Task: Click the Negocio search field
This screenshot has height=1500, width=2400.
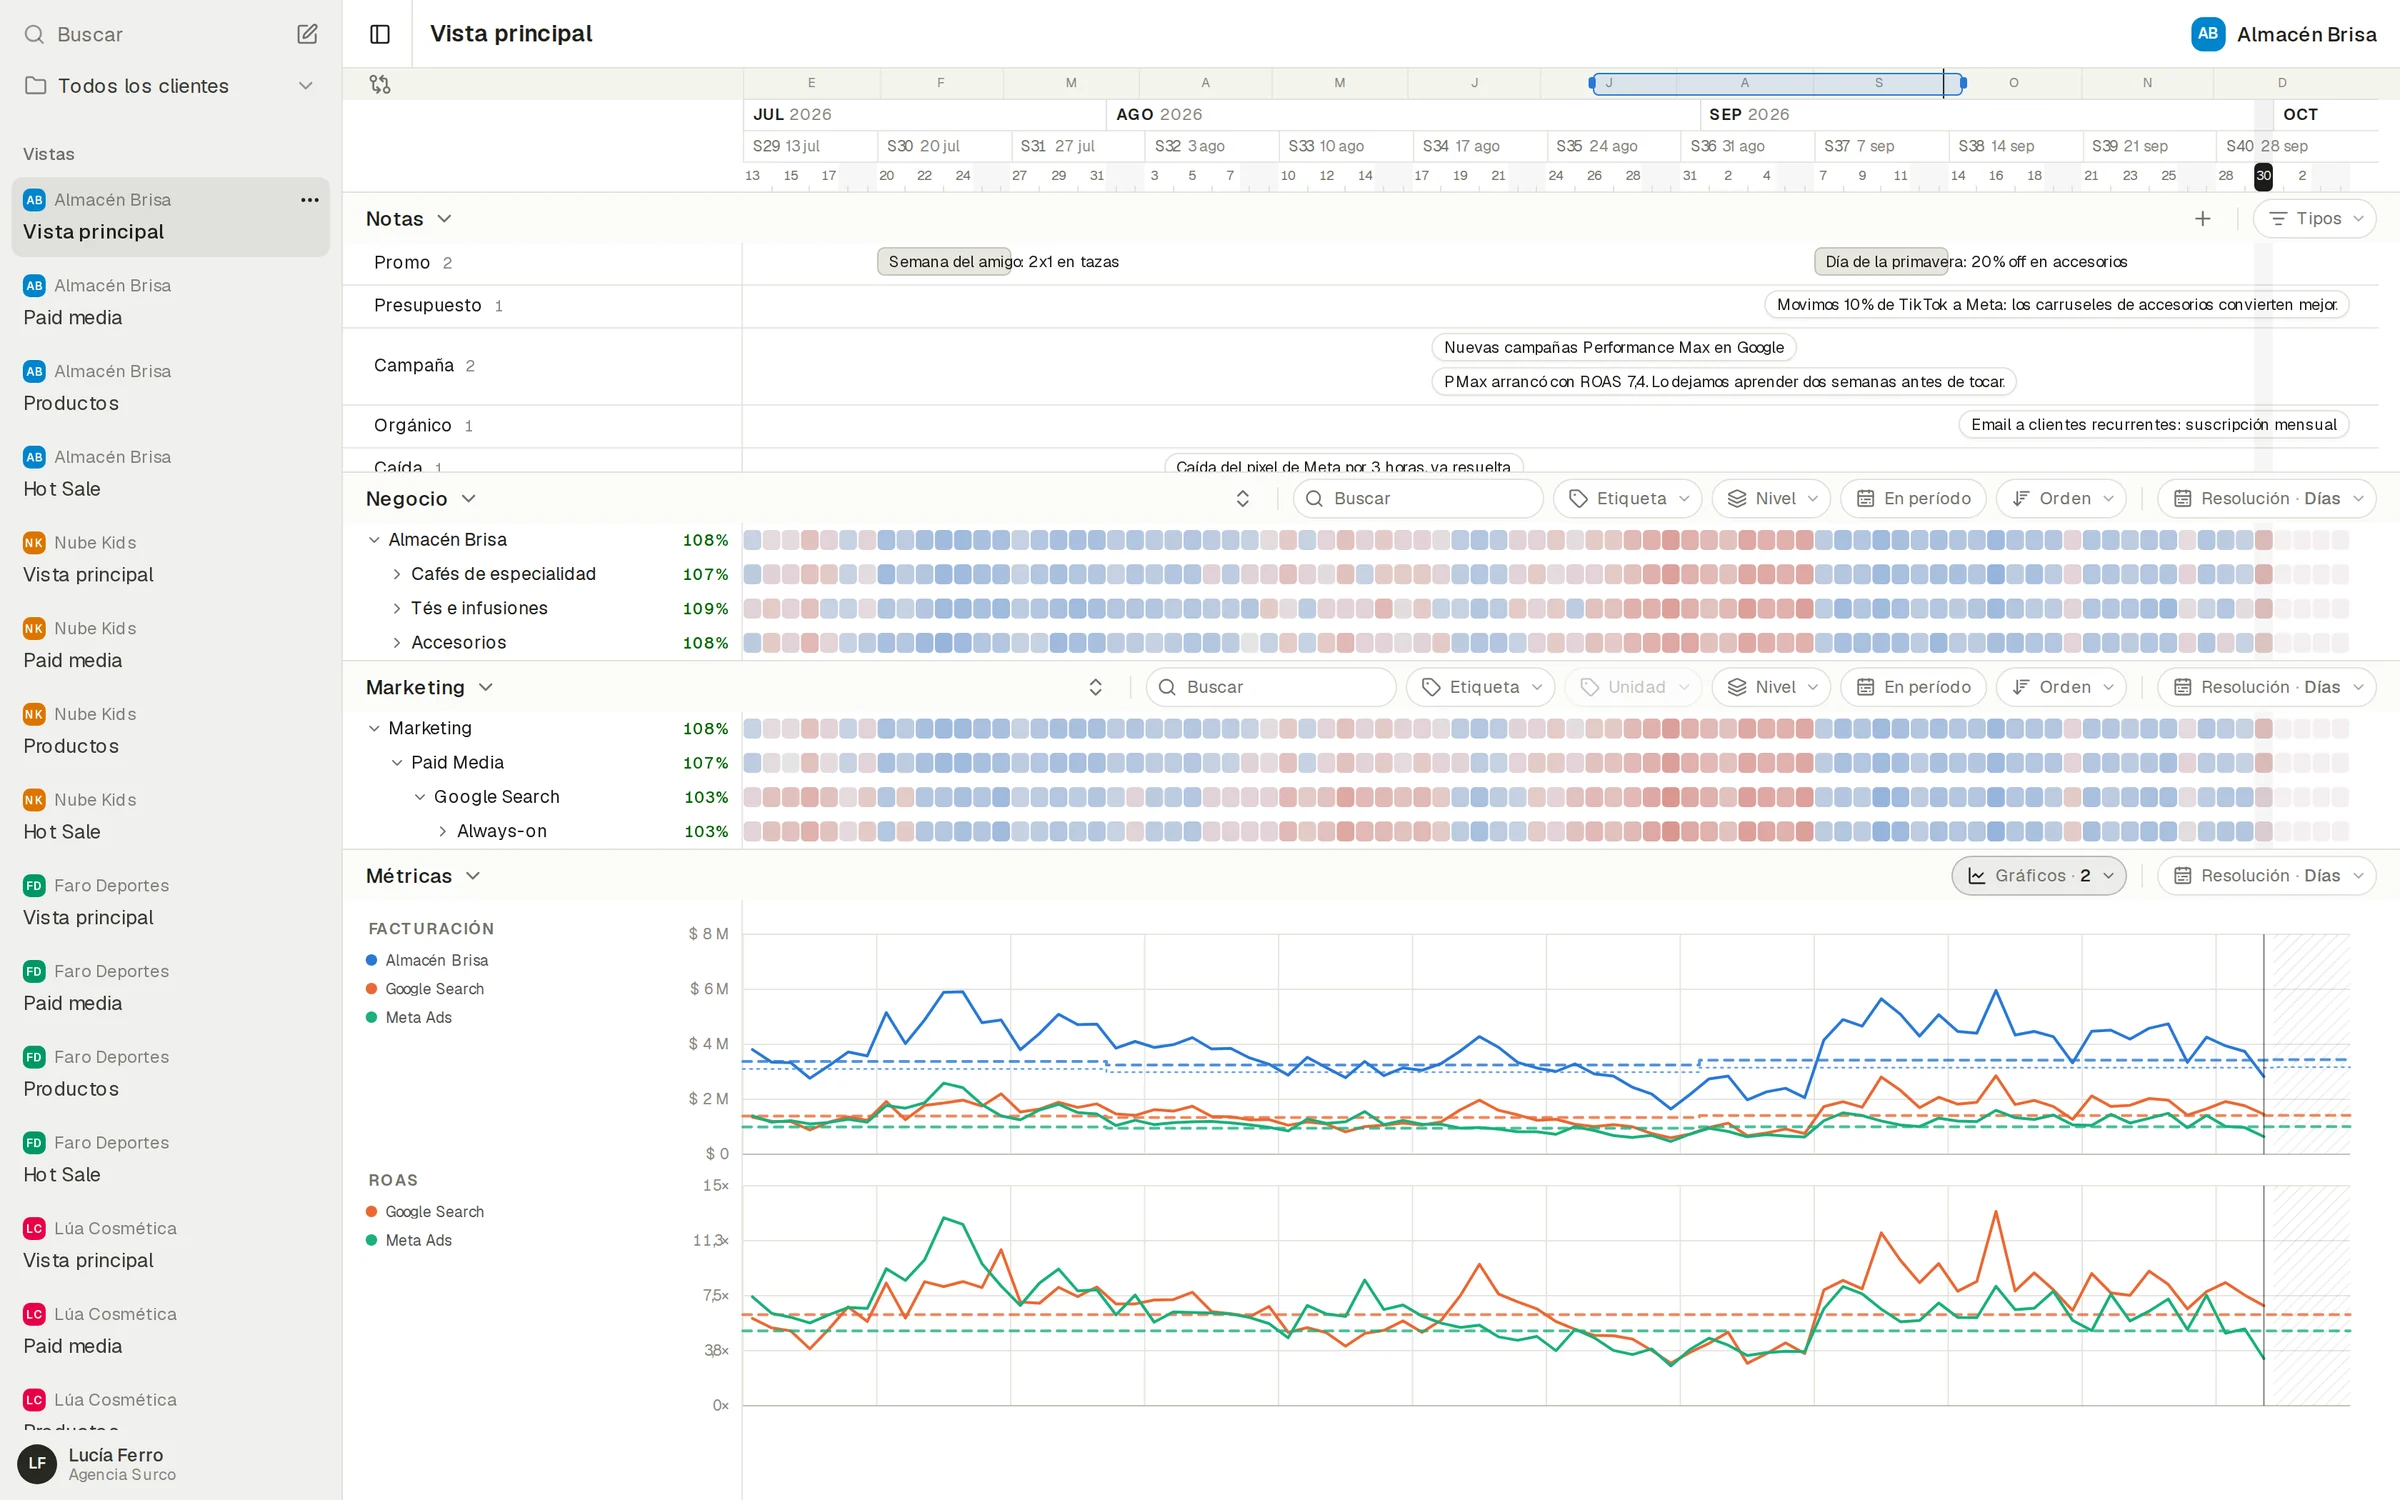Action: pyautogui.click(x=1418, y=499)
